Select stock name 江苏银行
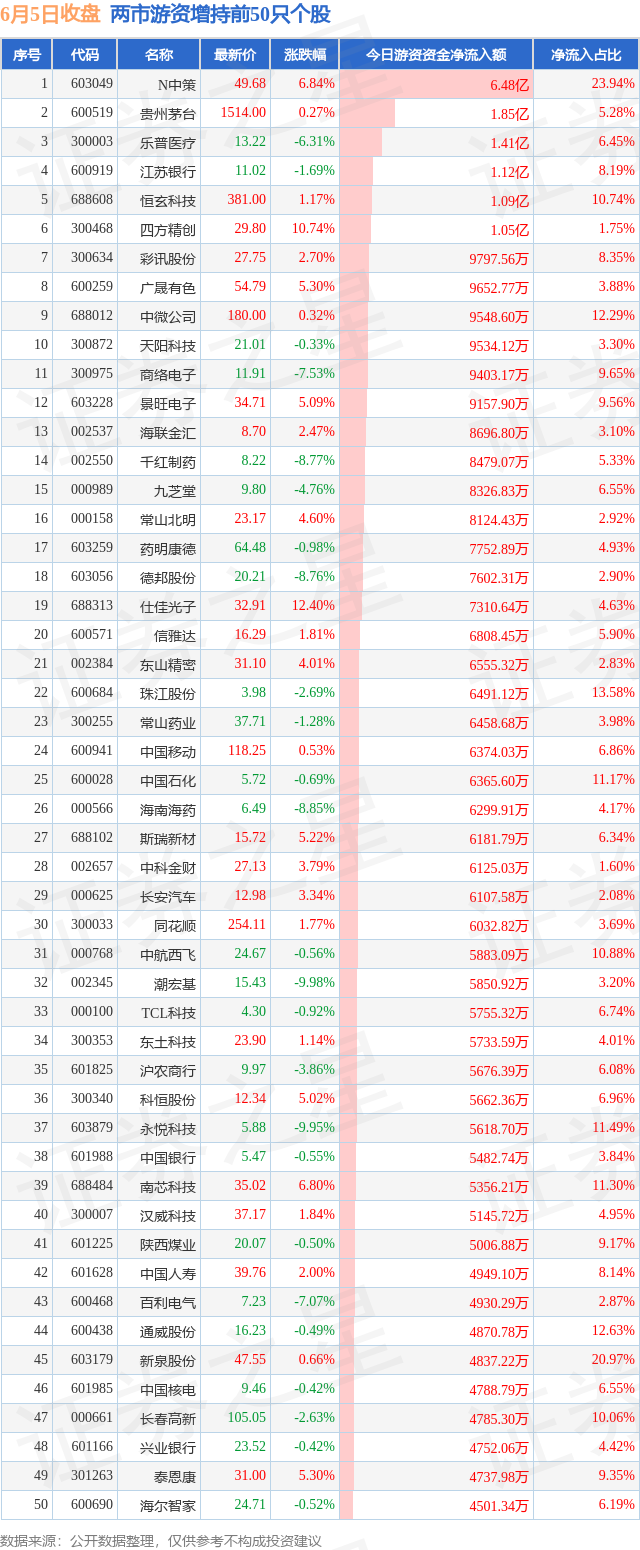 click(168, 171)
